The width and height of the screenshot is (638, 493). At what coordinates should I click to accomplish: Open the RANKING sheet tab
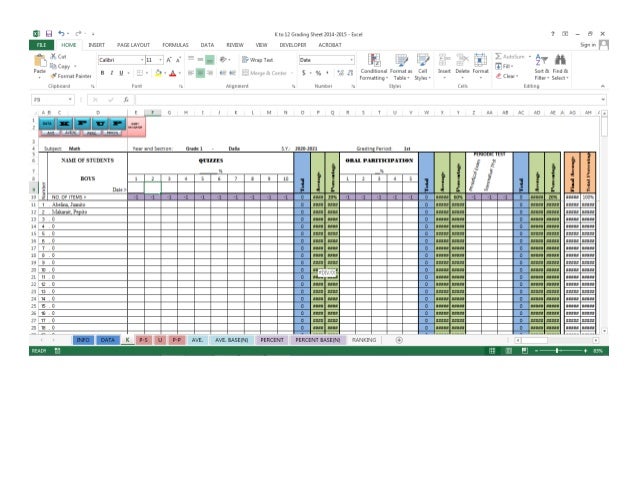click(x=364, y=340)
